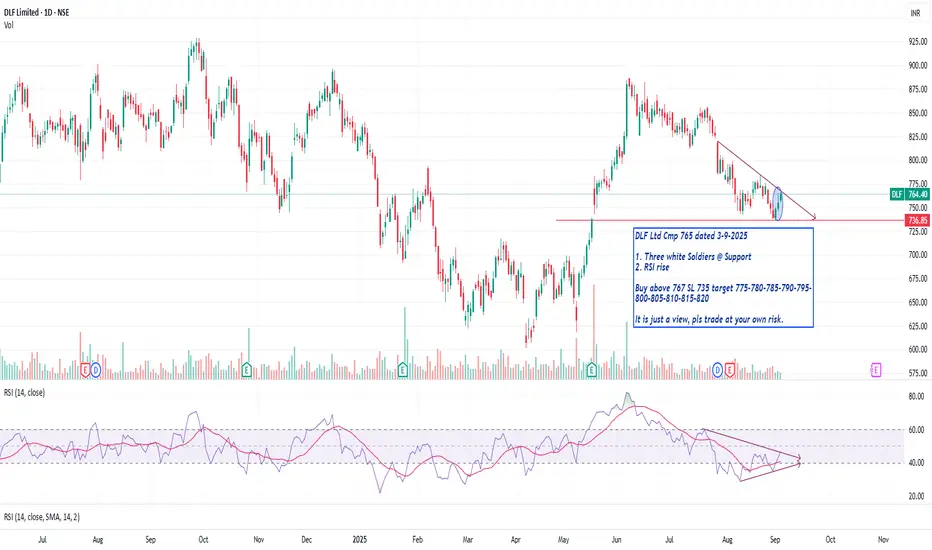The width and height of the screenshot is (932, 550).
Task: Click the Jun label on the time axis
Action: tap(616, 540)
